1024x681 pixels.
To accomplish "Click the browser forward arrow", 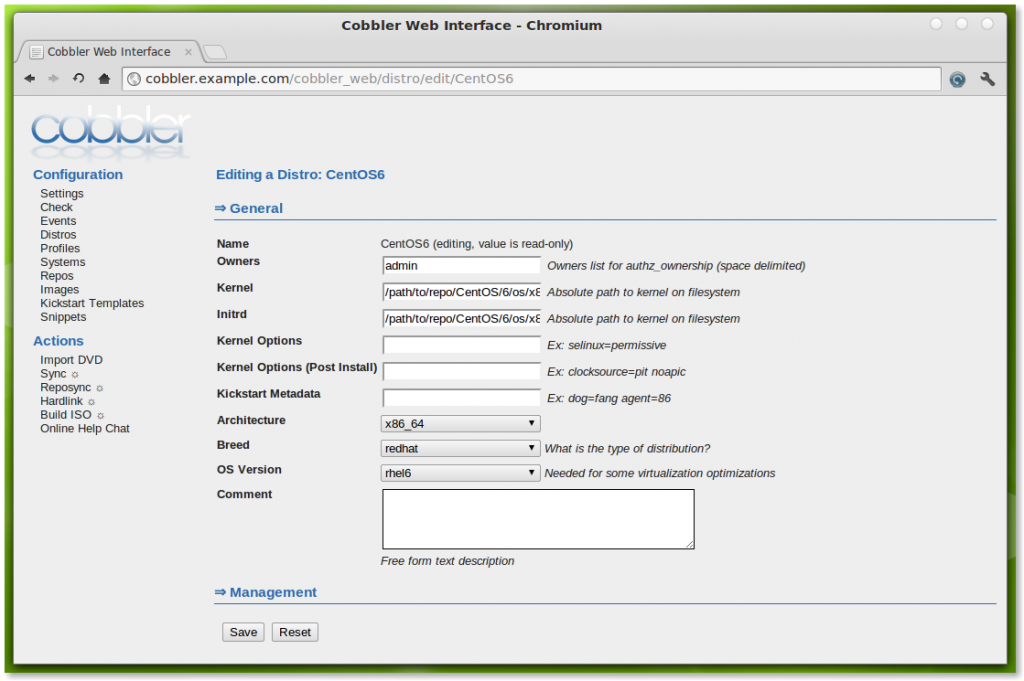I will pyautogui.click(x=54, y=79).
